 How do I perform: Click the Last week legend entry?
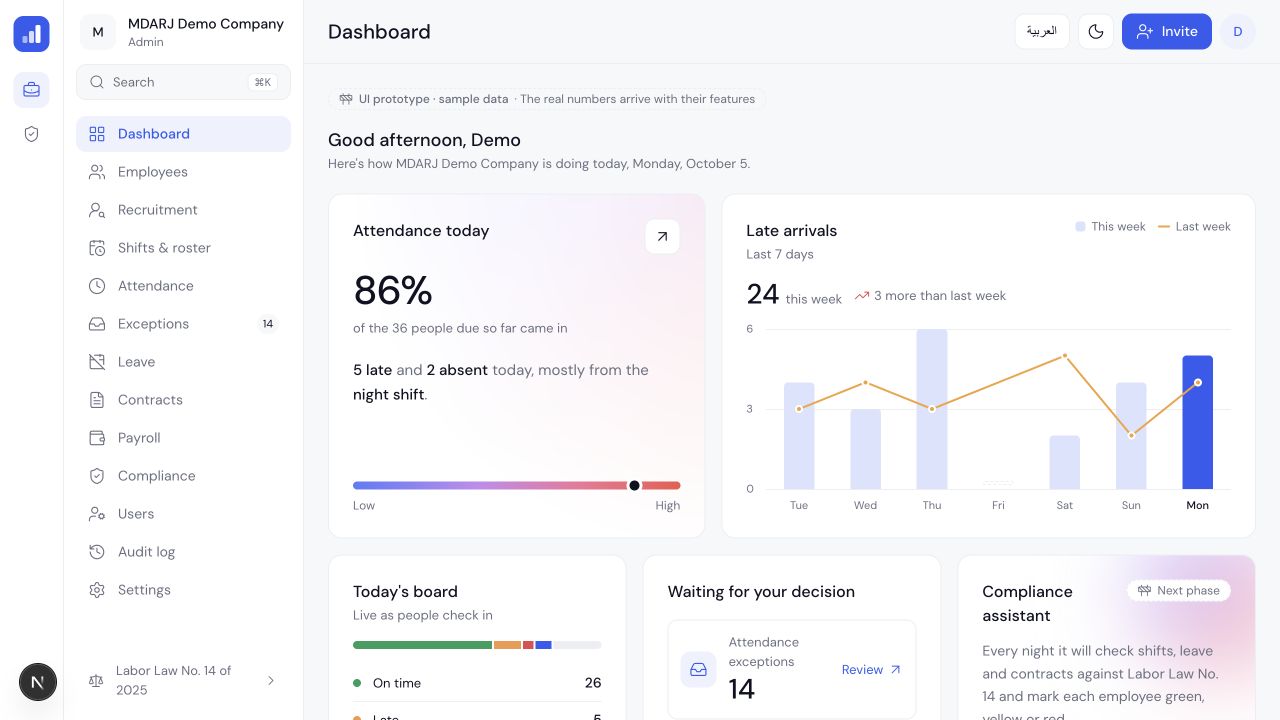(x=1194, y=227)
